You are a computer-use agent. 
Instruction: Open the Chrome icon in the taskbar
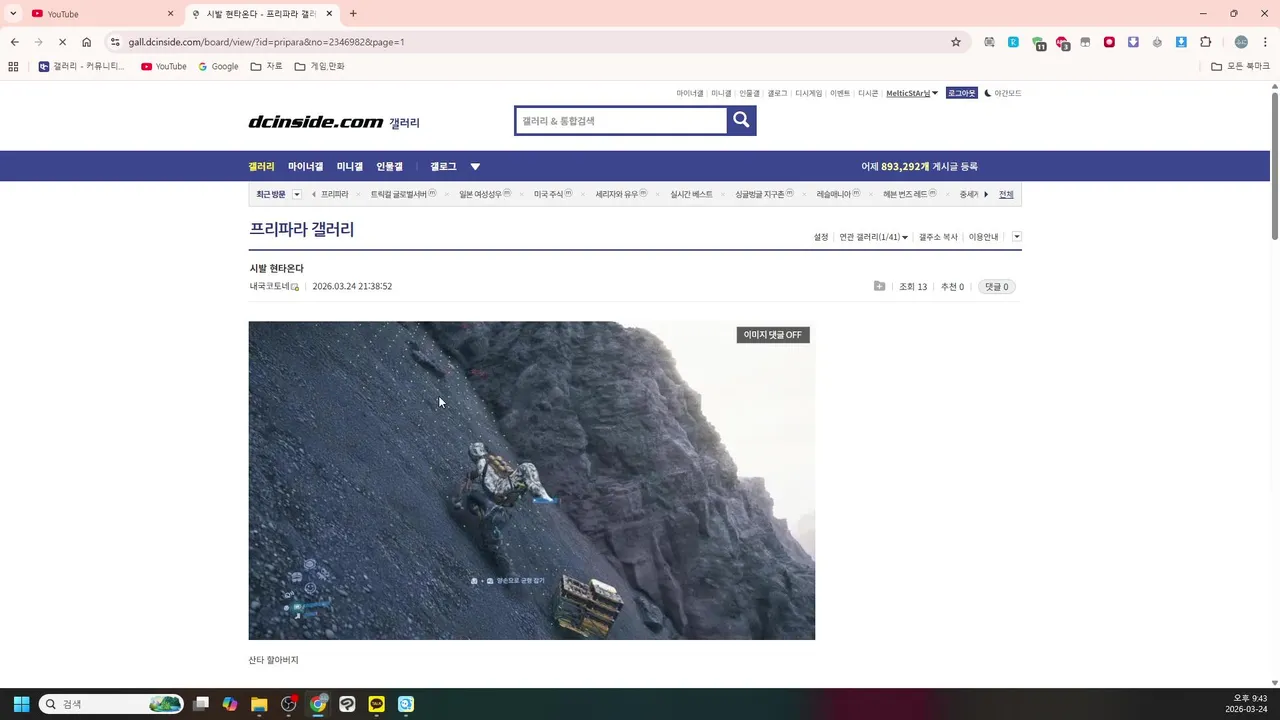[x=318, y=704]
